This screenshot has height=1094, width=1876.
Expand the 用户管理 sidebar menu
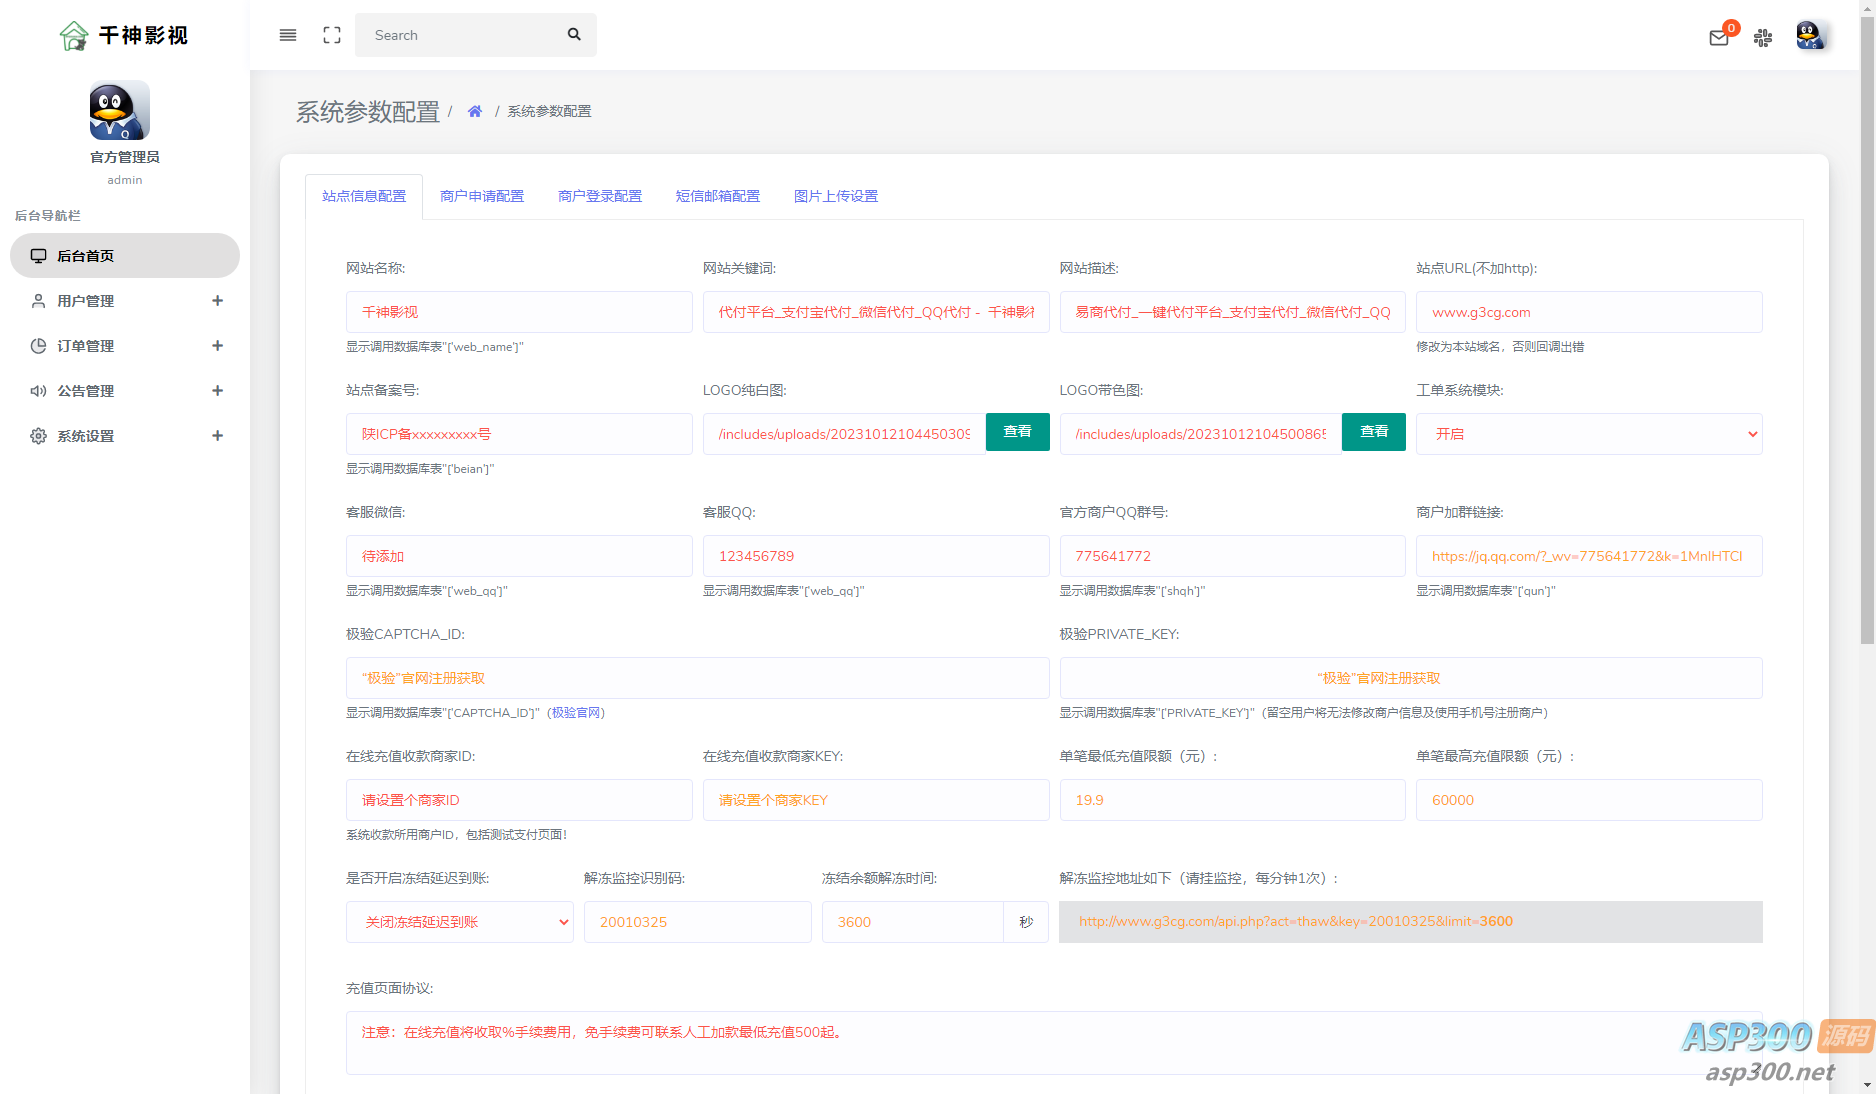(125, 301)
